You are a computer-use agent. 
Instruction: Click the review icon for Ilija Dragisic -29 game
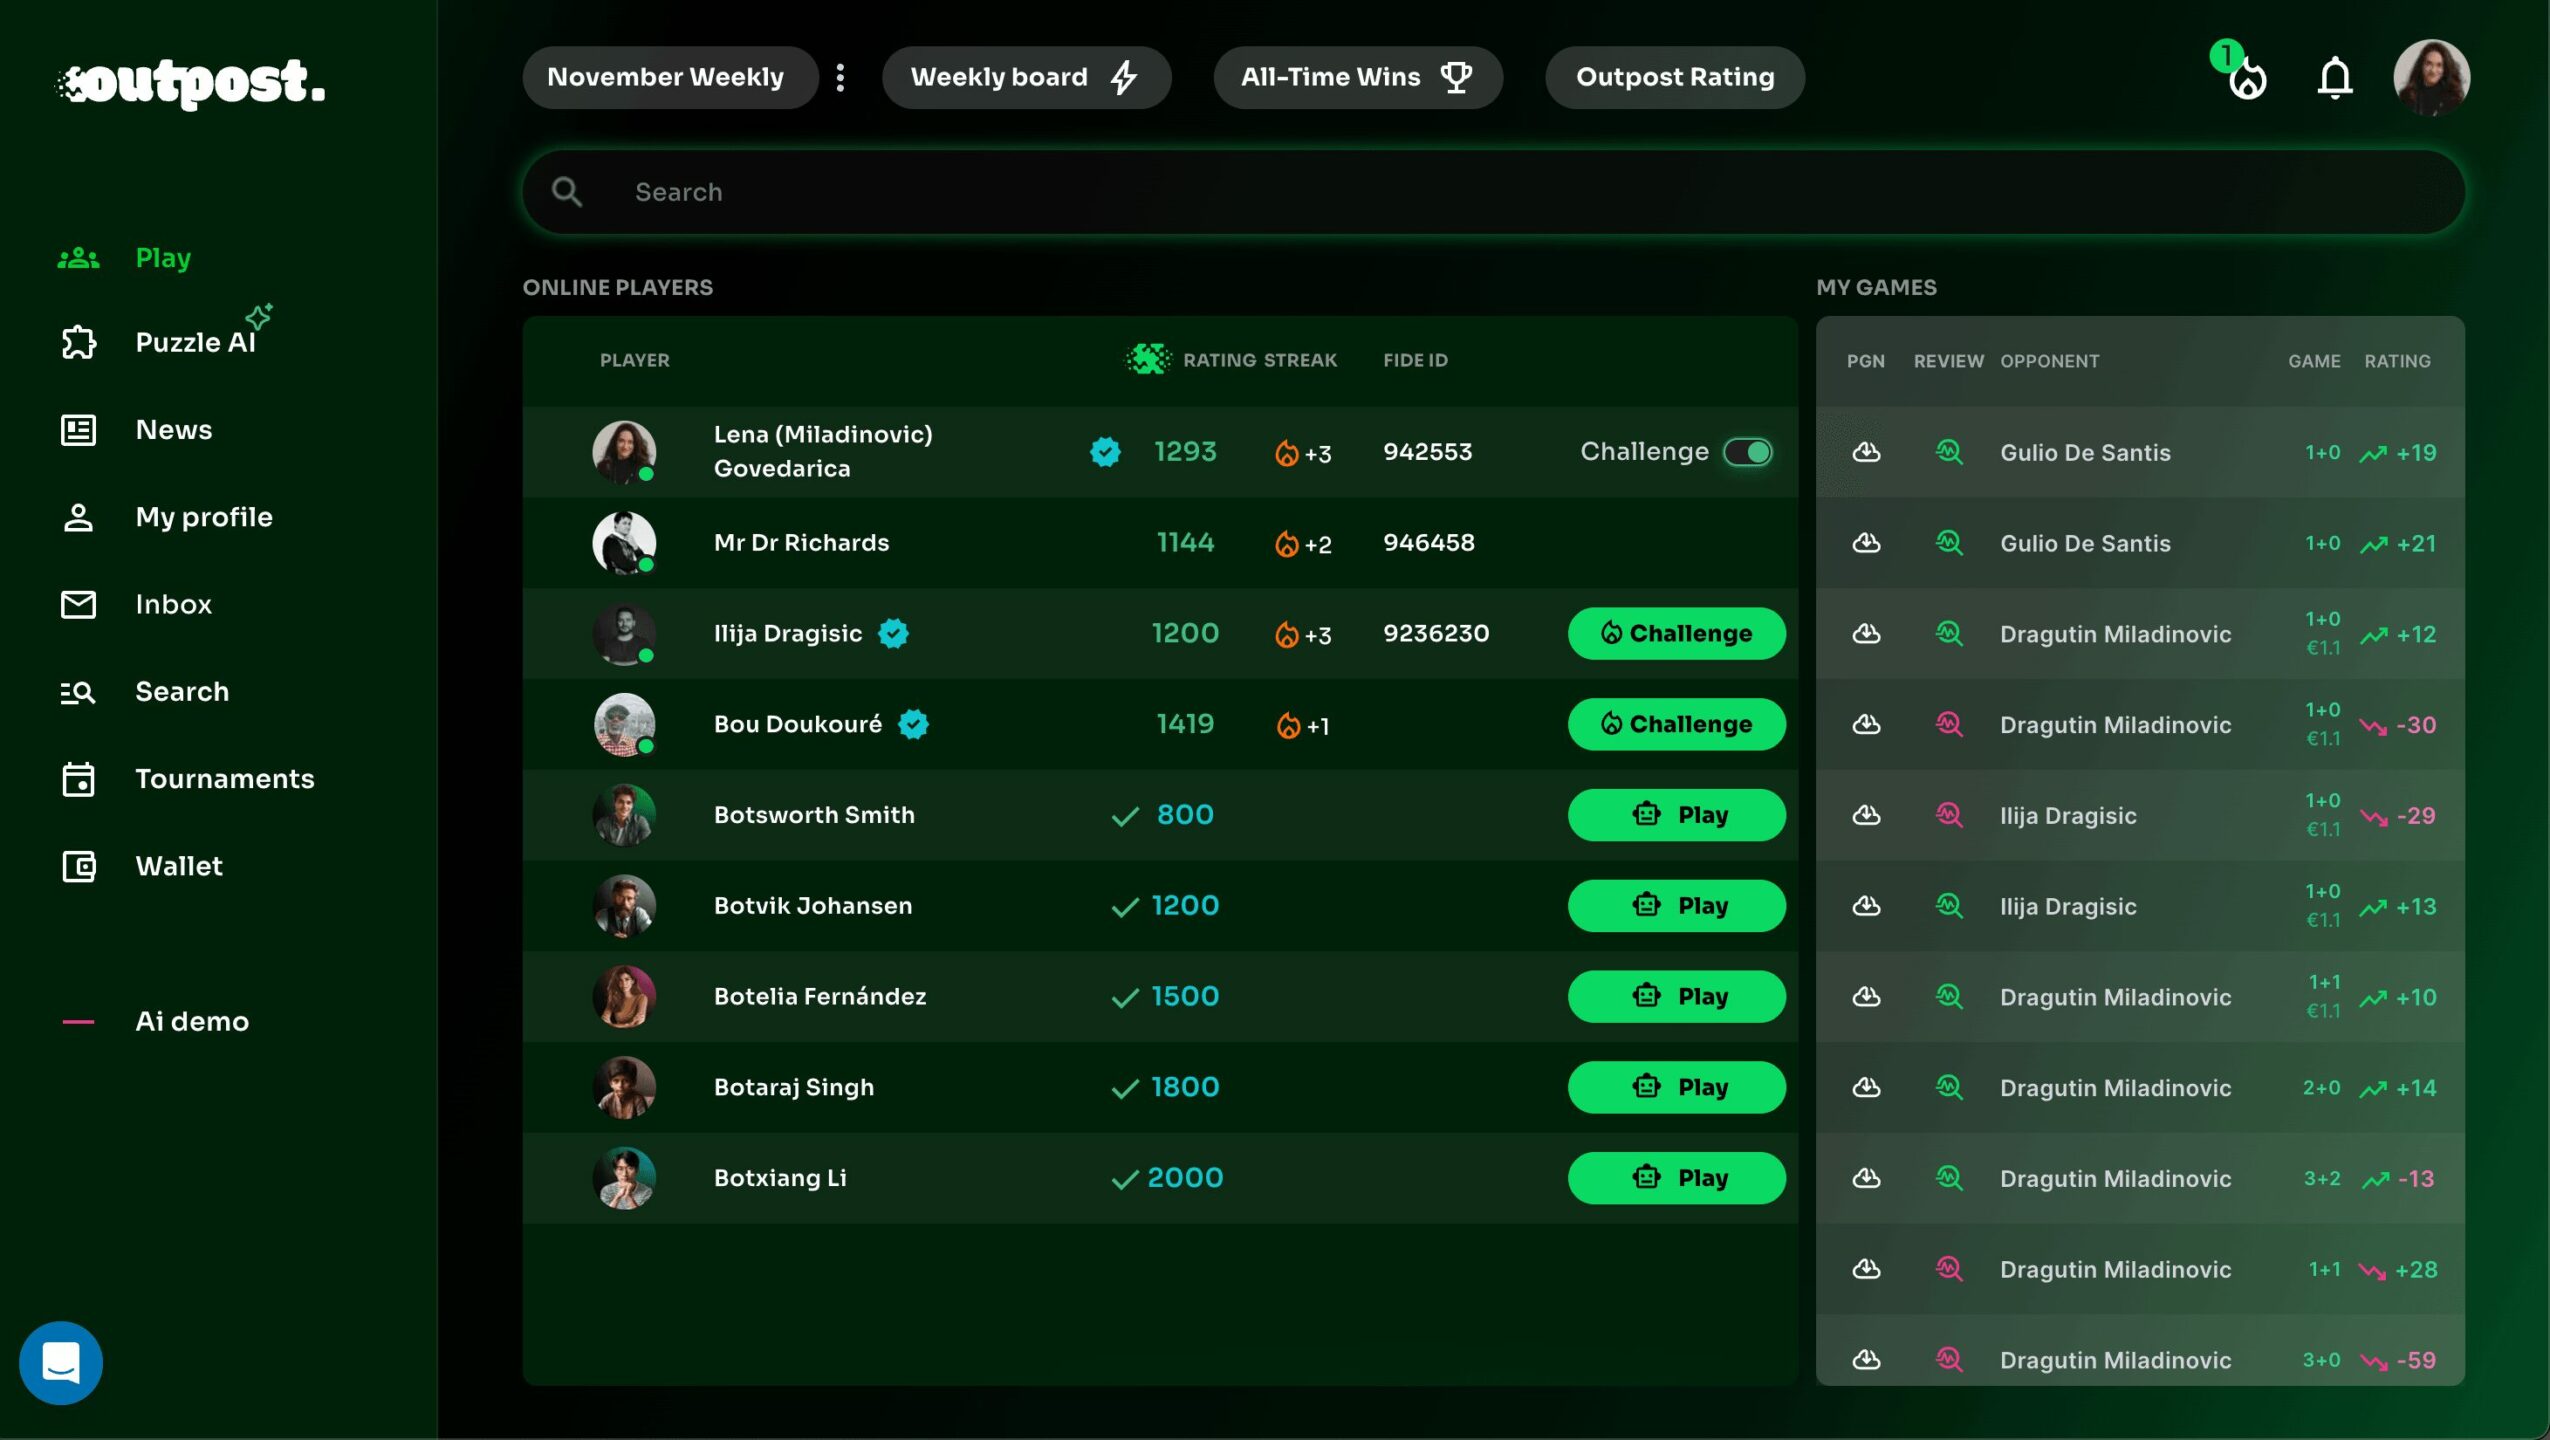pos(1948,815)
